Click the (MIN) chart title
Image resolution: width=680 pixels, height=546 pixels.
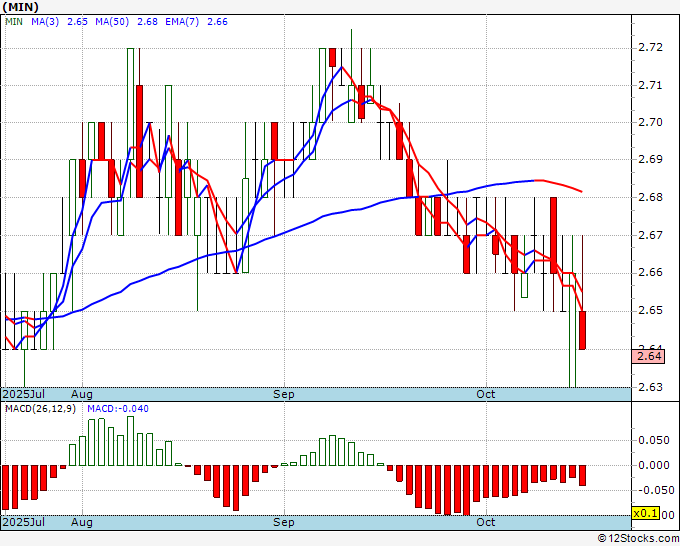[x=20, y=7]
